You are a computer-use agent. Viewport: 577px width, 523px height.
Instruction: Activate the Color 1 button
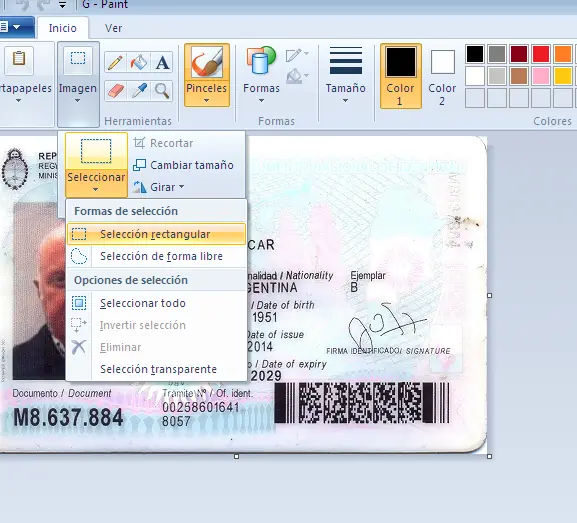click(x=400, y=76)
